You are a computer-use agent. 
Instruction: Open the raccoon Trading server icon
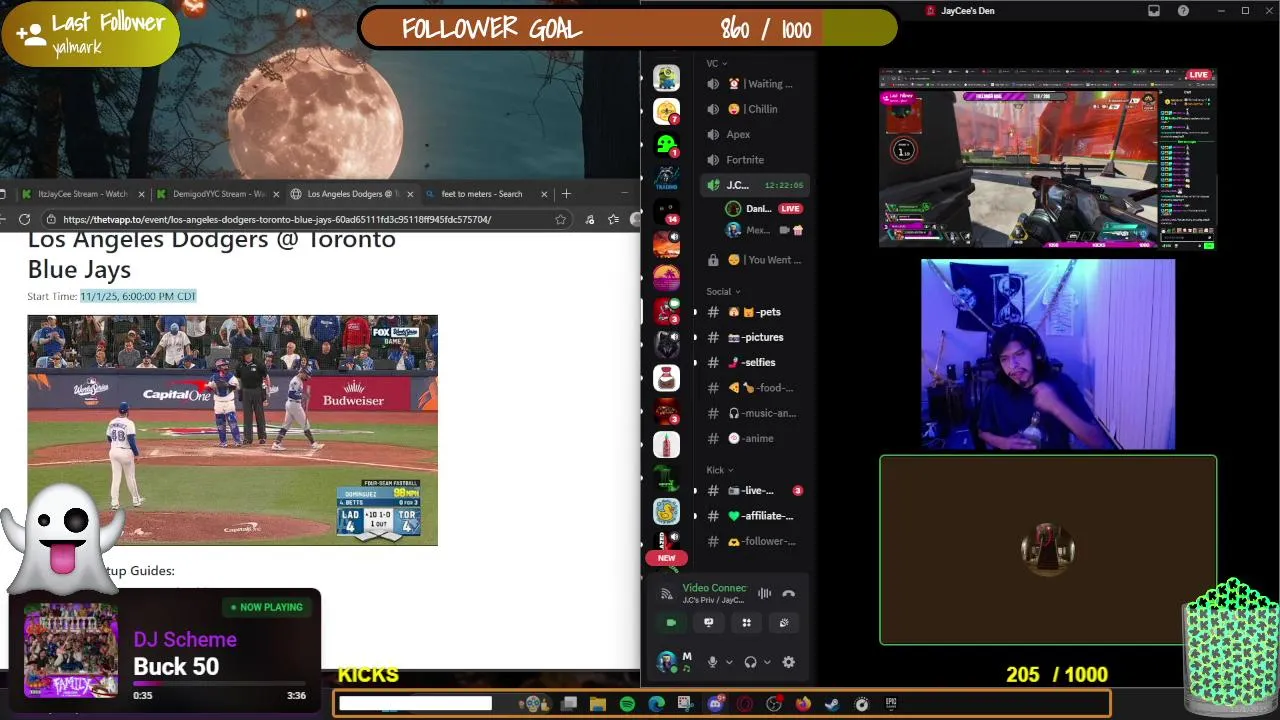[666, 178]
